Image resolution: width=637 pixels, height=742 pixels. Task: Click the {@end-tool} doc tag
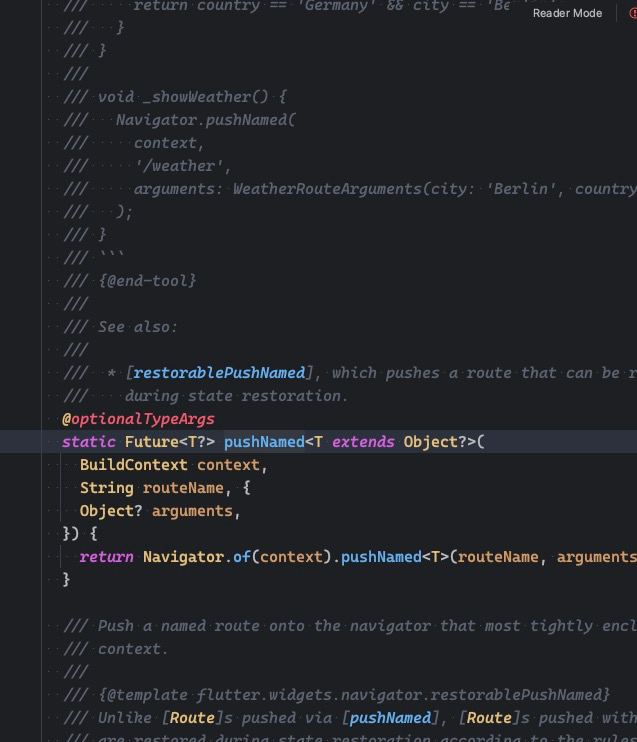147,281
